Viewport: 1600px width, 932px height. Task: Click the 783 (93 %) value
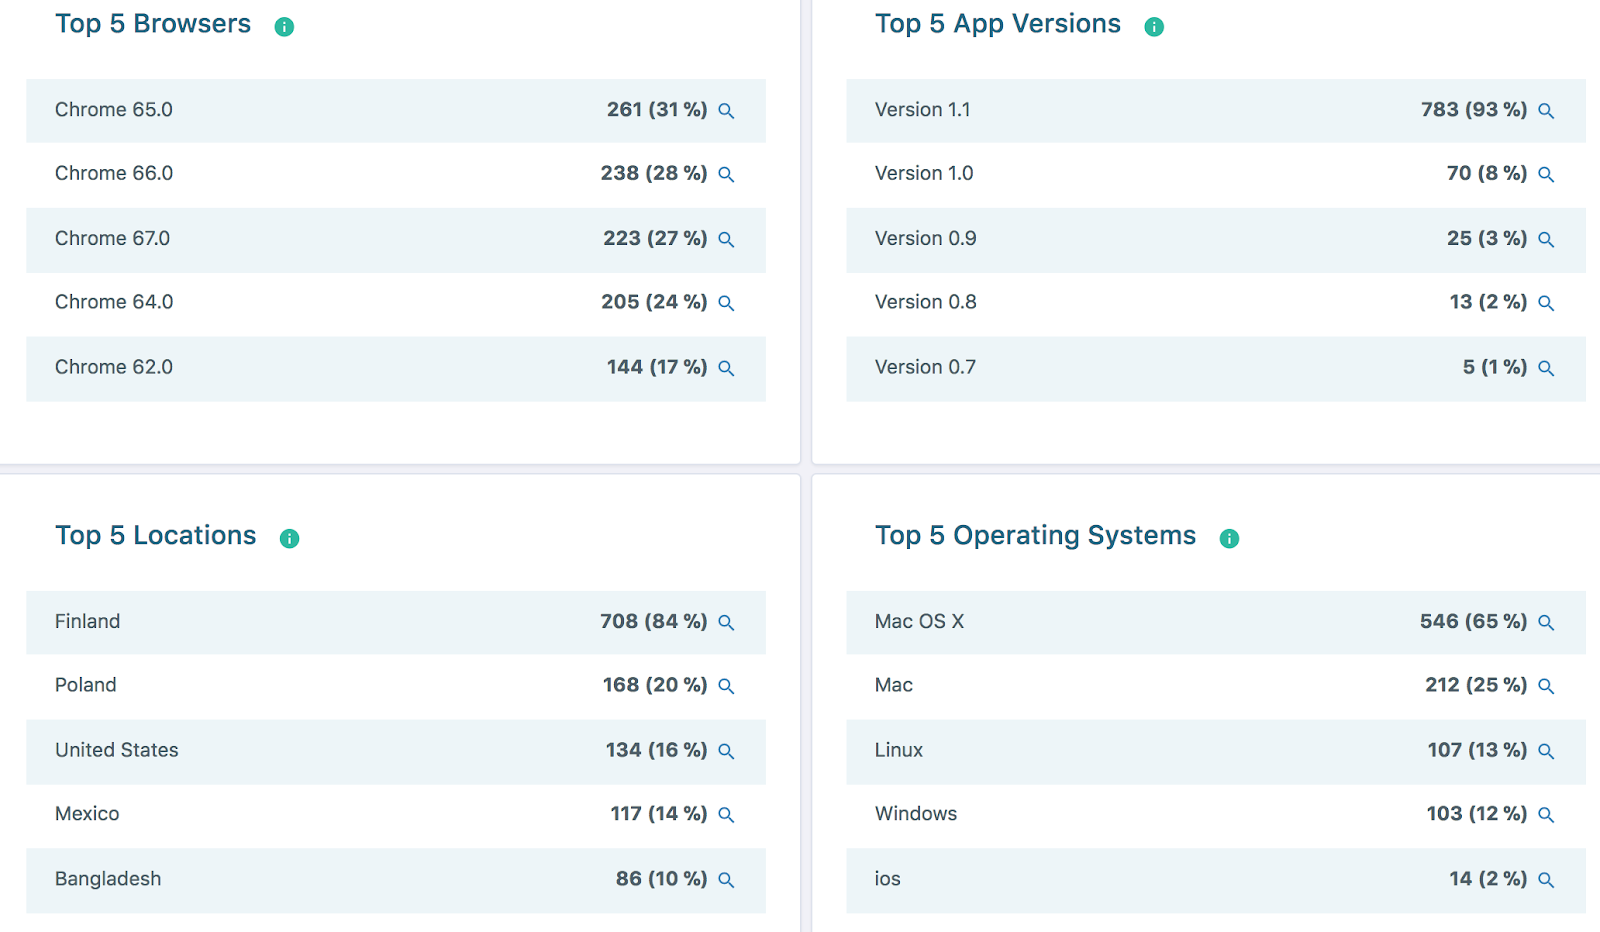1474,110
